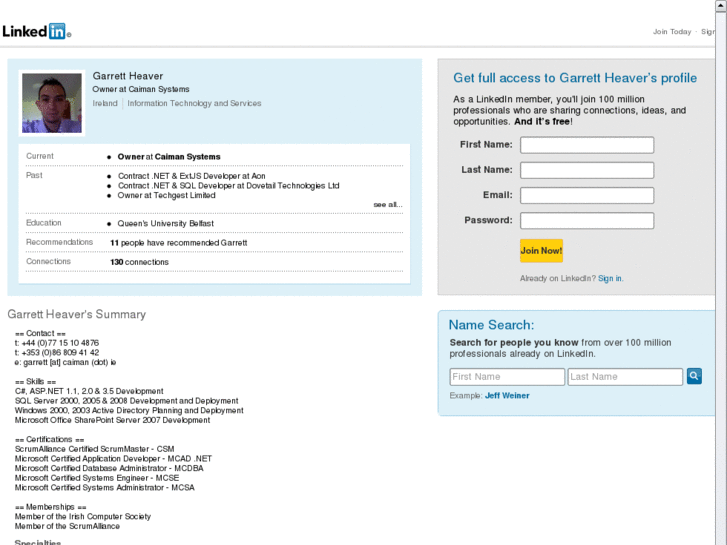The height and width of the screenshot is (545, 727).
Task: Click the Join Today link
Action: click(x=672, y=32)
